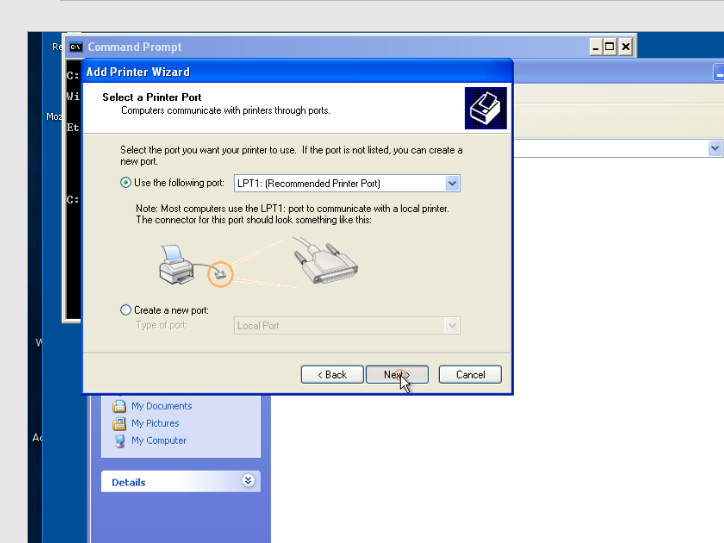
Task: Open the dropdown arrow at right window edge
Action: coord(715,148)
